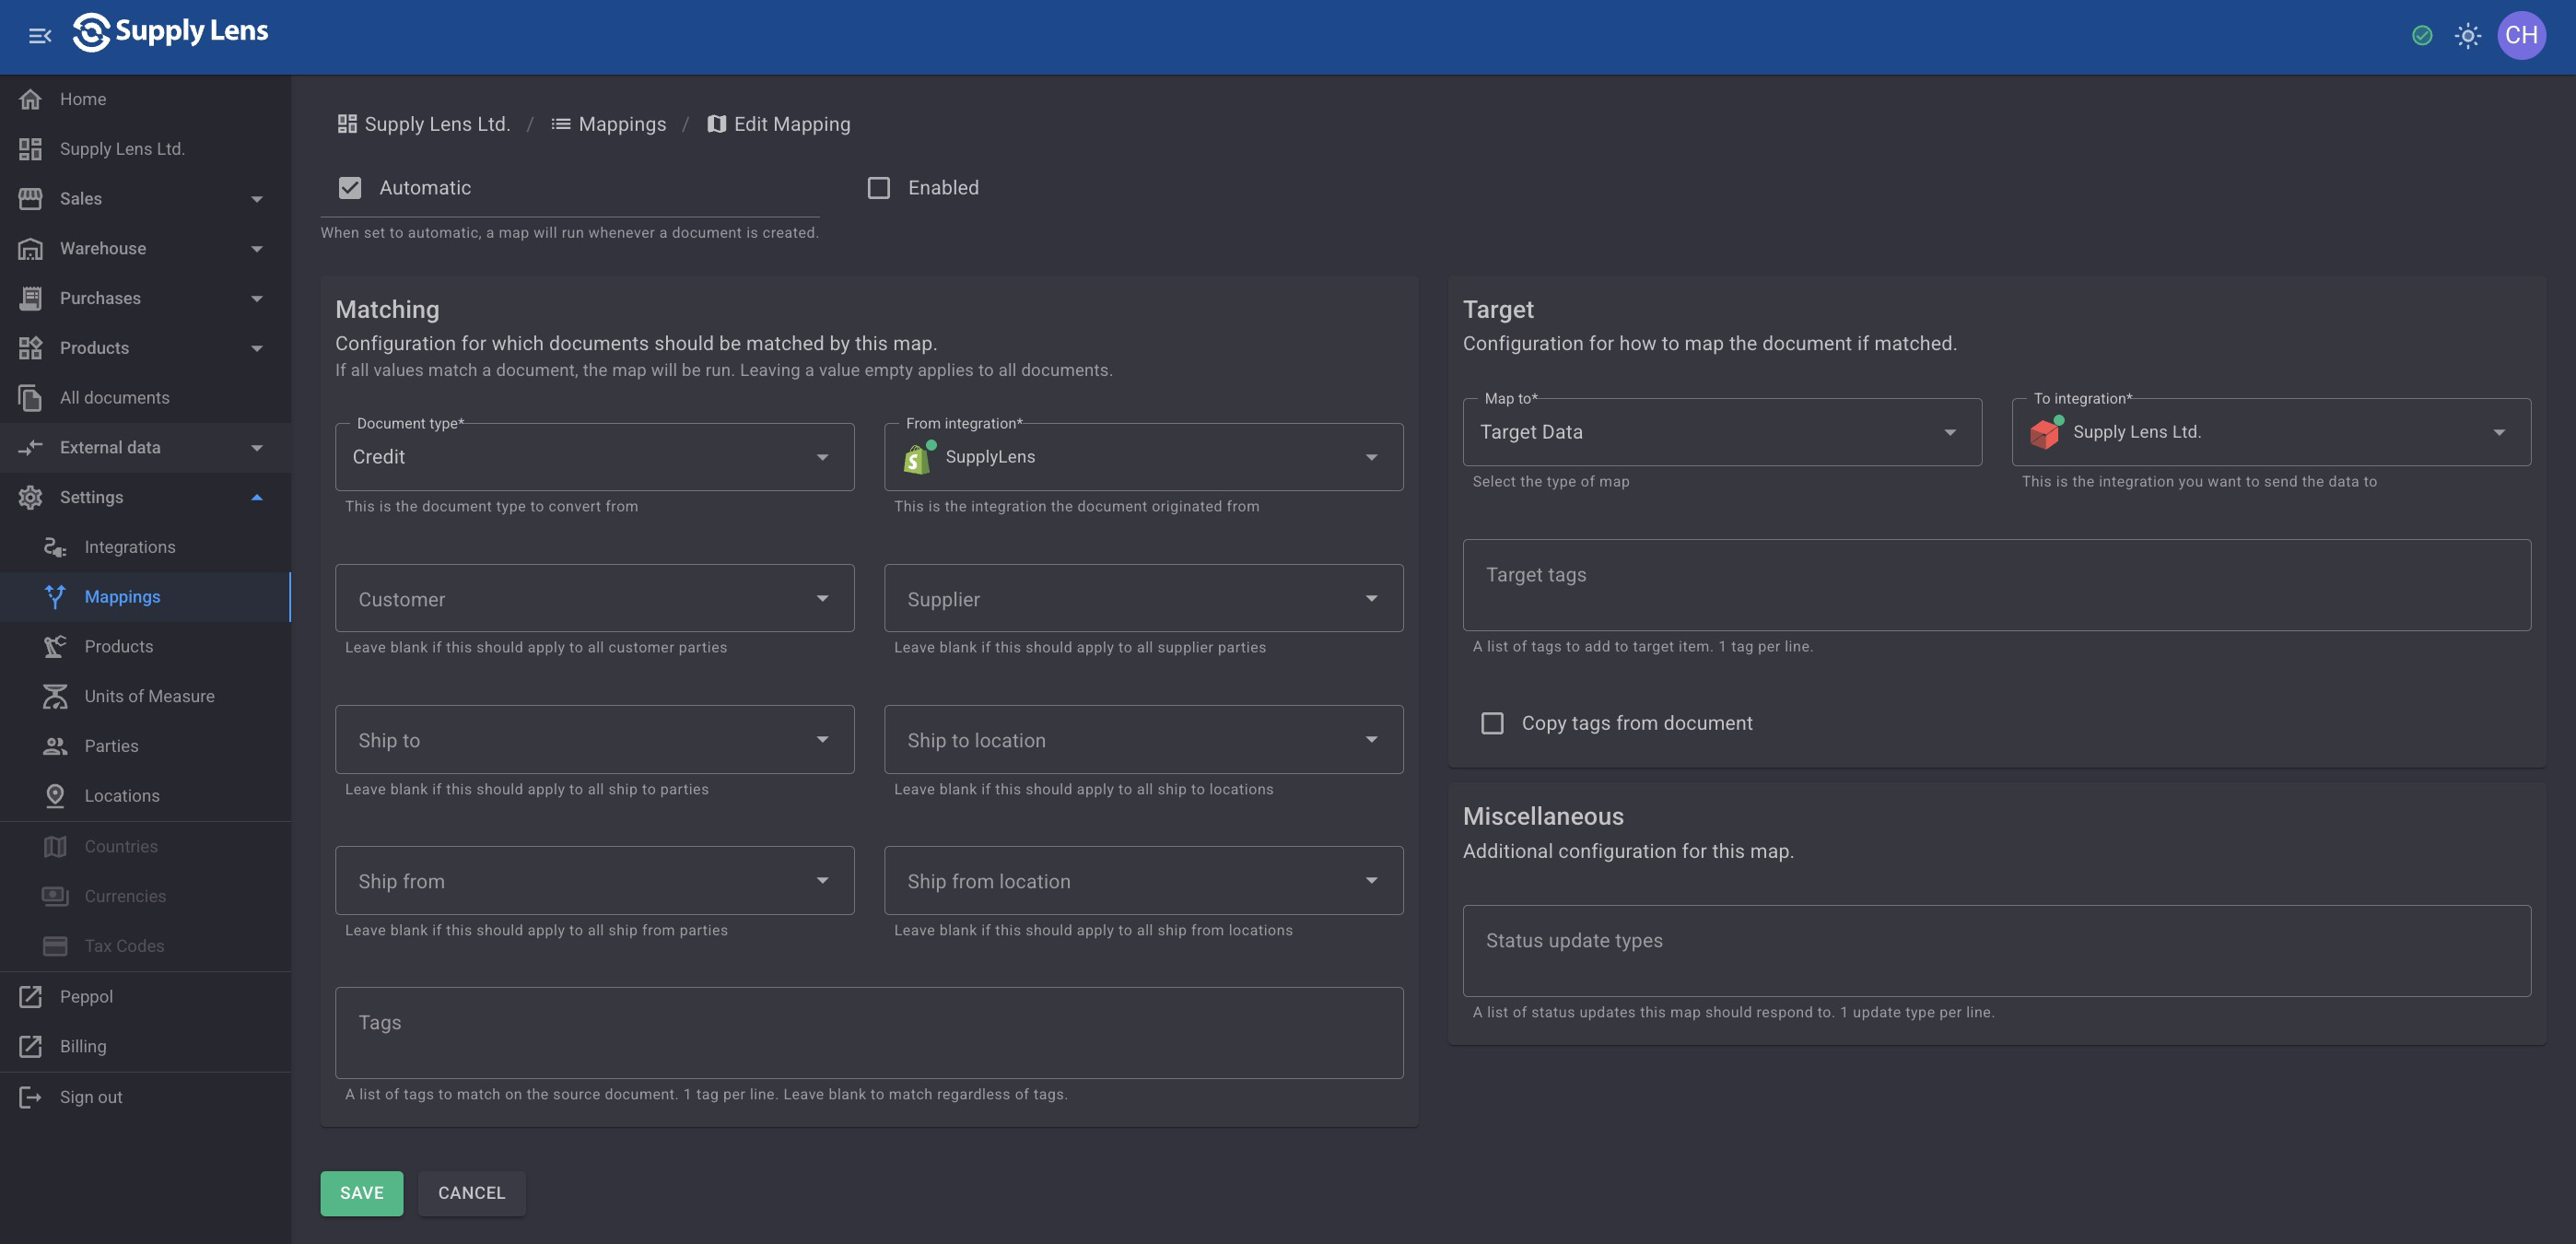Collapse the Settings menu
The height and width of the screenshot is (1244, 2576).
(145, 497)
